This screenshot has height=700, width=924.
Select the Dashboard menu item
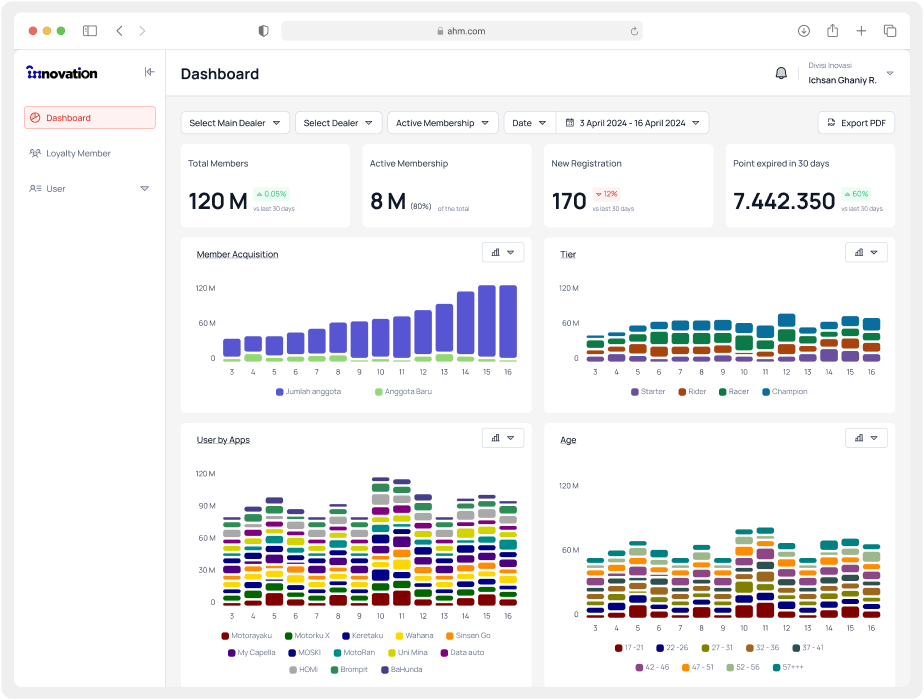pos(90,118)
